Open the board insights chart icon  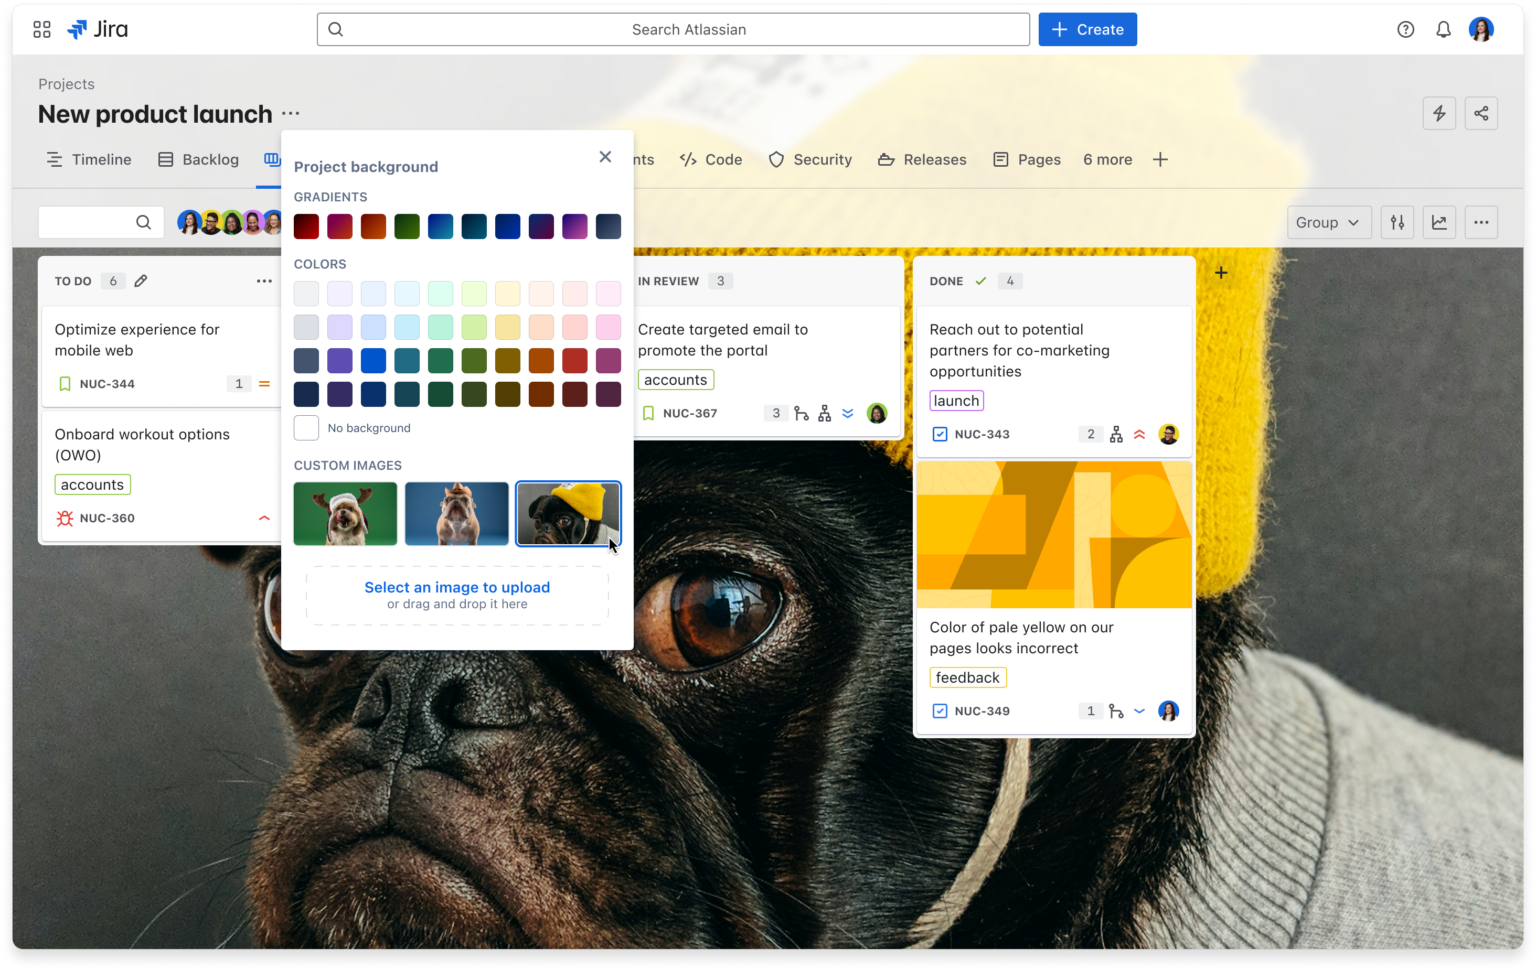click(1439, 222)
